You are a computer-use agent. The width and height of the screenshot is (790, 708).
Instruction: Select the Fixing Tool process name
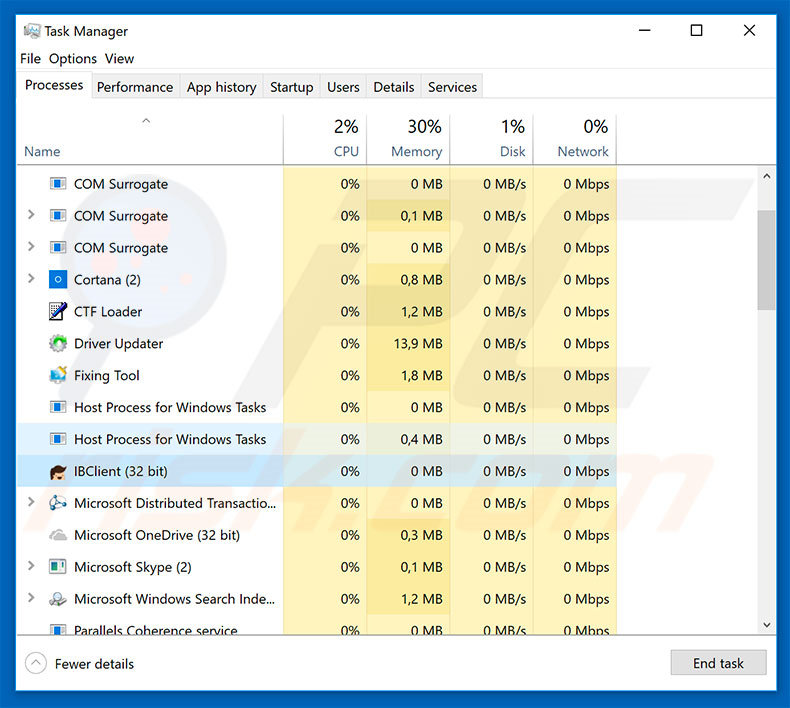pos(107,375)
